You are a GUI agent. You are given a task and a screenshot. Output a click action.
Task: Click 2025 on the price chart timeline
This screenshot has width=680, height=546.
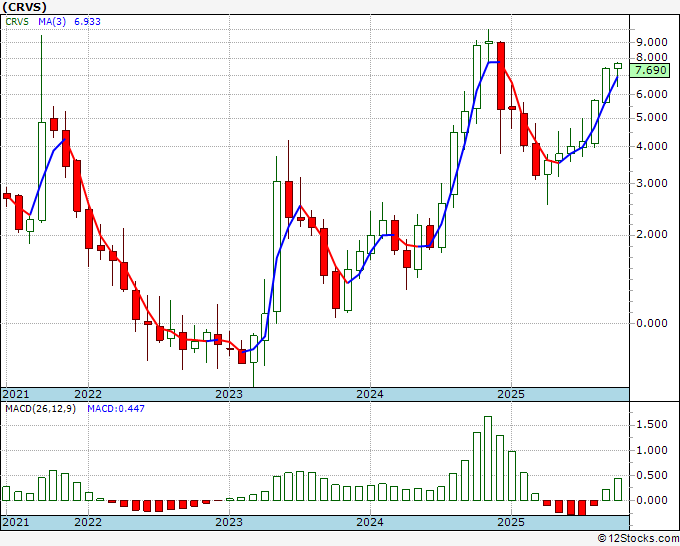point(511,394)
